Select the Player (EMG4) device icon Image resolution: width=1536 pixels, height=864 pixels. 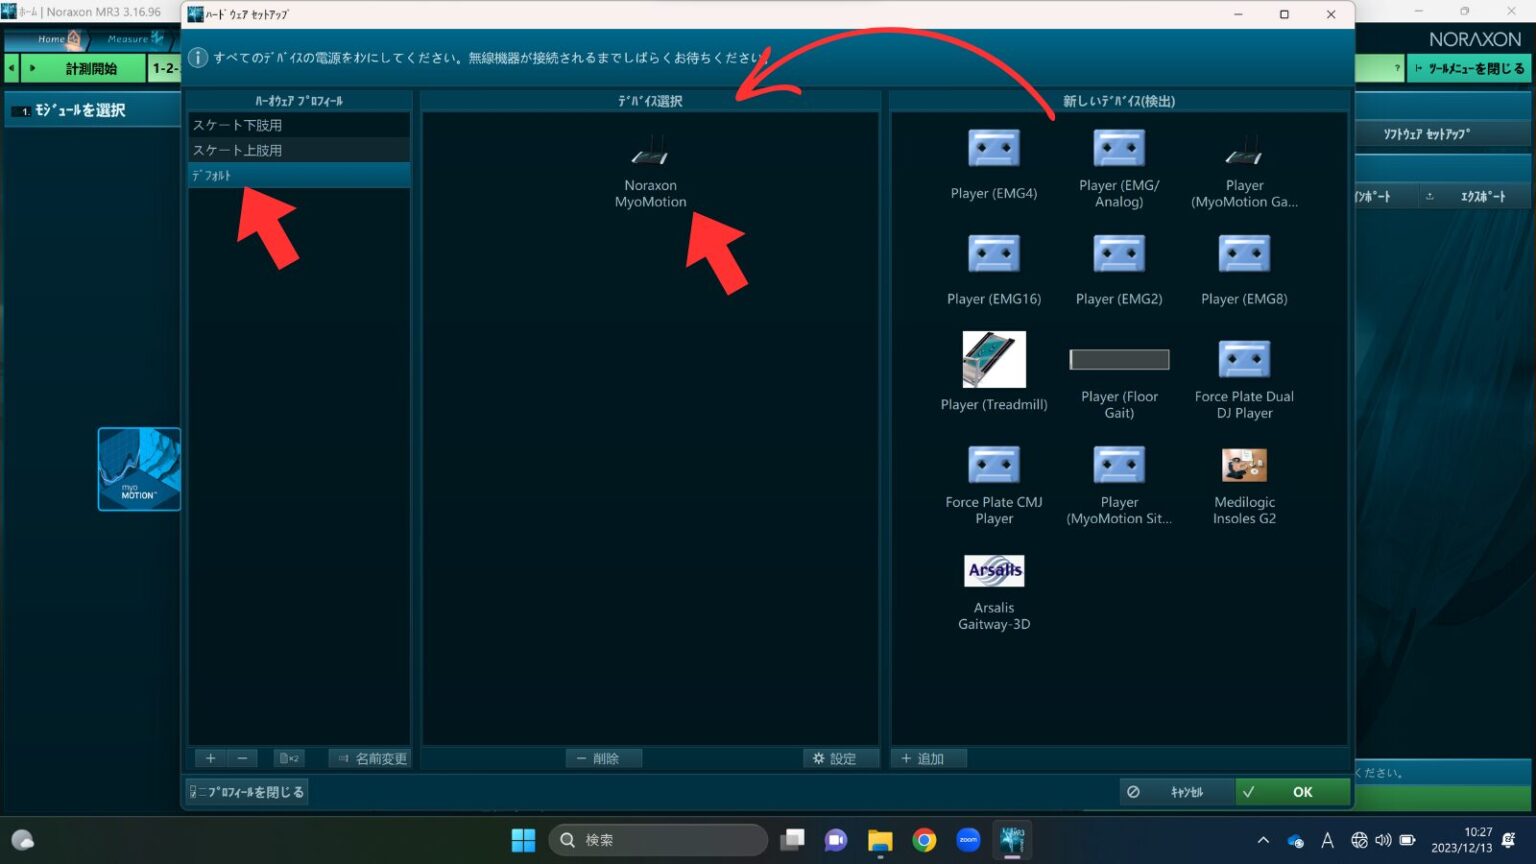click(994, 148)
